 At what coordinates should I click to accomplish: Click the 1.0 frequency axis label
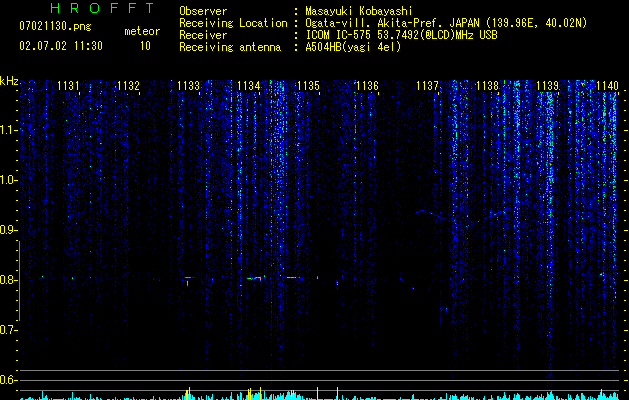pyautogui.click(x=8, y=180)
